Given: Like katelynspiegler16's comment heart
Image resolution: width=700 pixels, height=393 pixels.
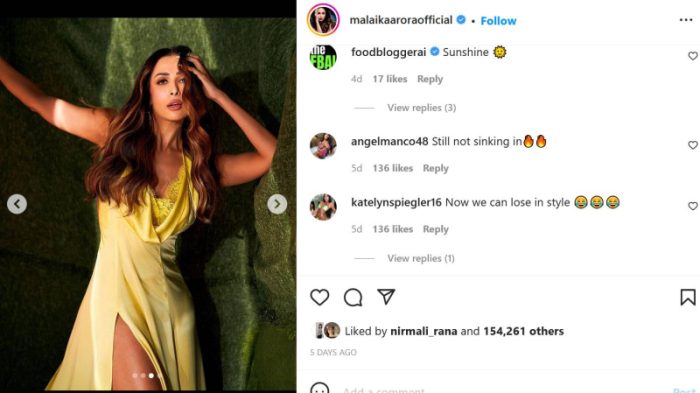Looking at the screenshot, I should click(692, 206).
